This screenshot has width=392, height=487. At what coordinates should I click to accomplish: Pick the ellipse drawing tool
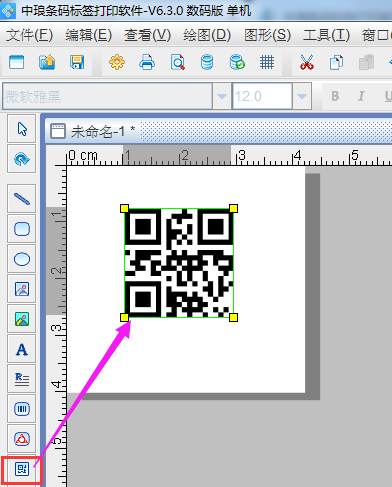pos(22,259)
